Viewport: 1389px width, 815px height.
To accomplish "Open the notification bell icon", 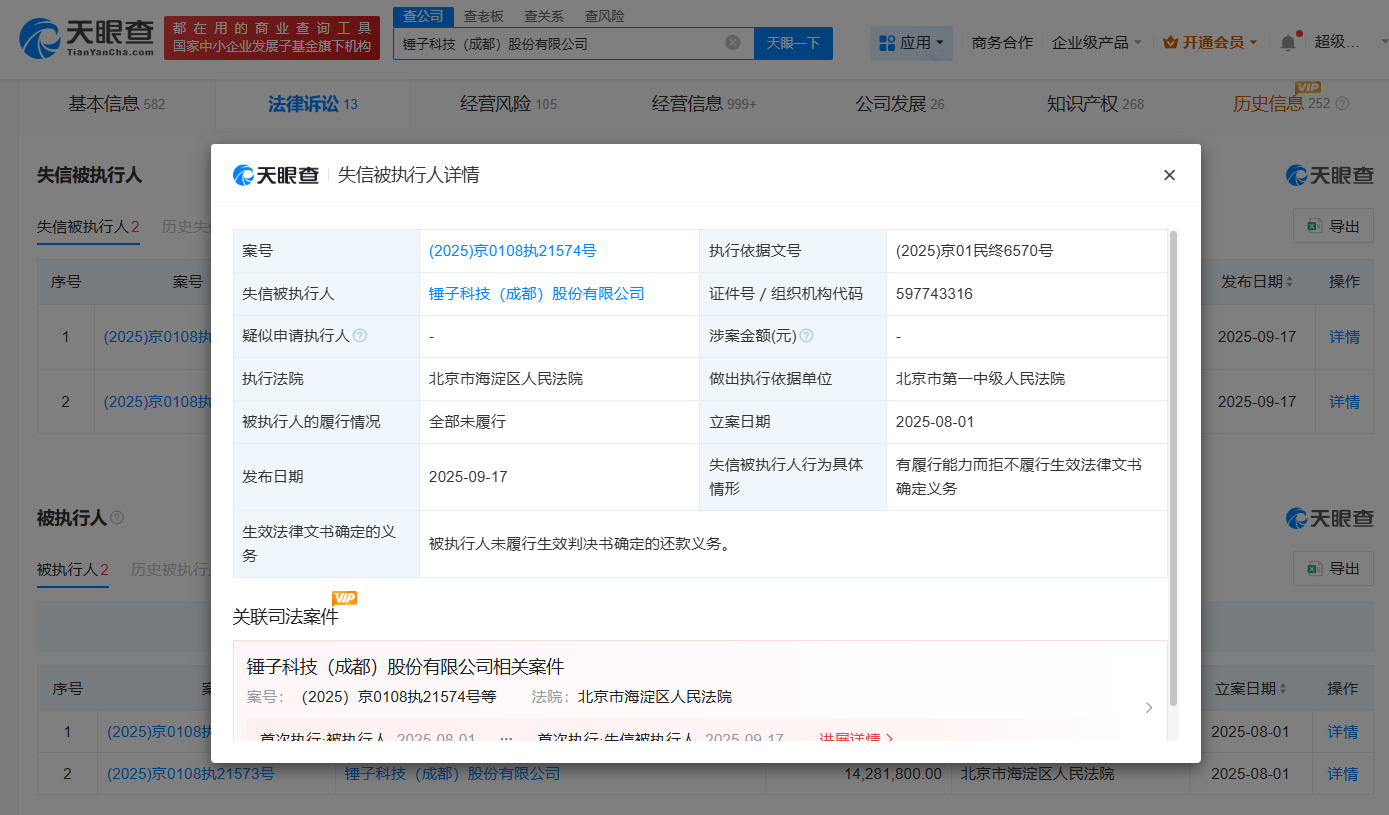I will [1288, 40].
